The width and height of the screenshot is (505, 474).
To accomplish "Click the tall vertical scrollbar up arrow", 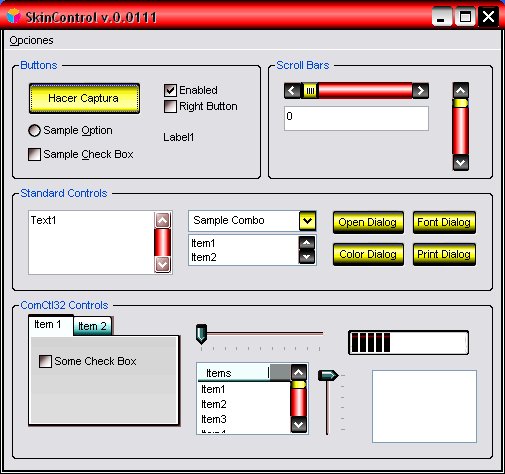I will [x=461, y=90].
